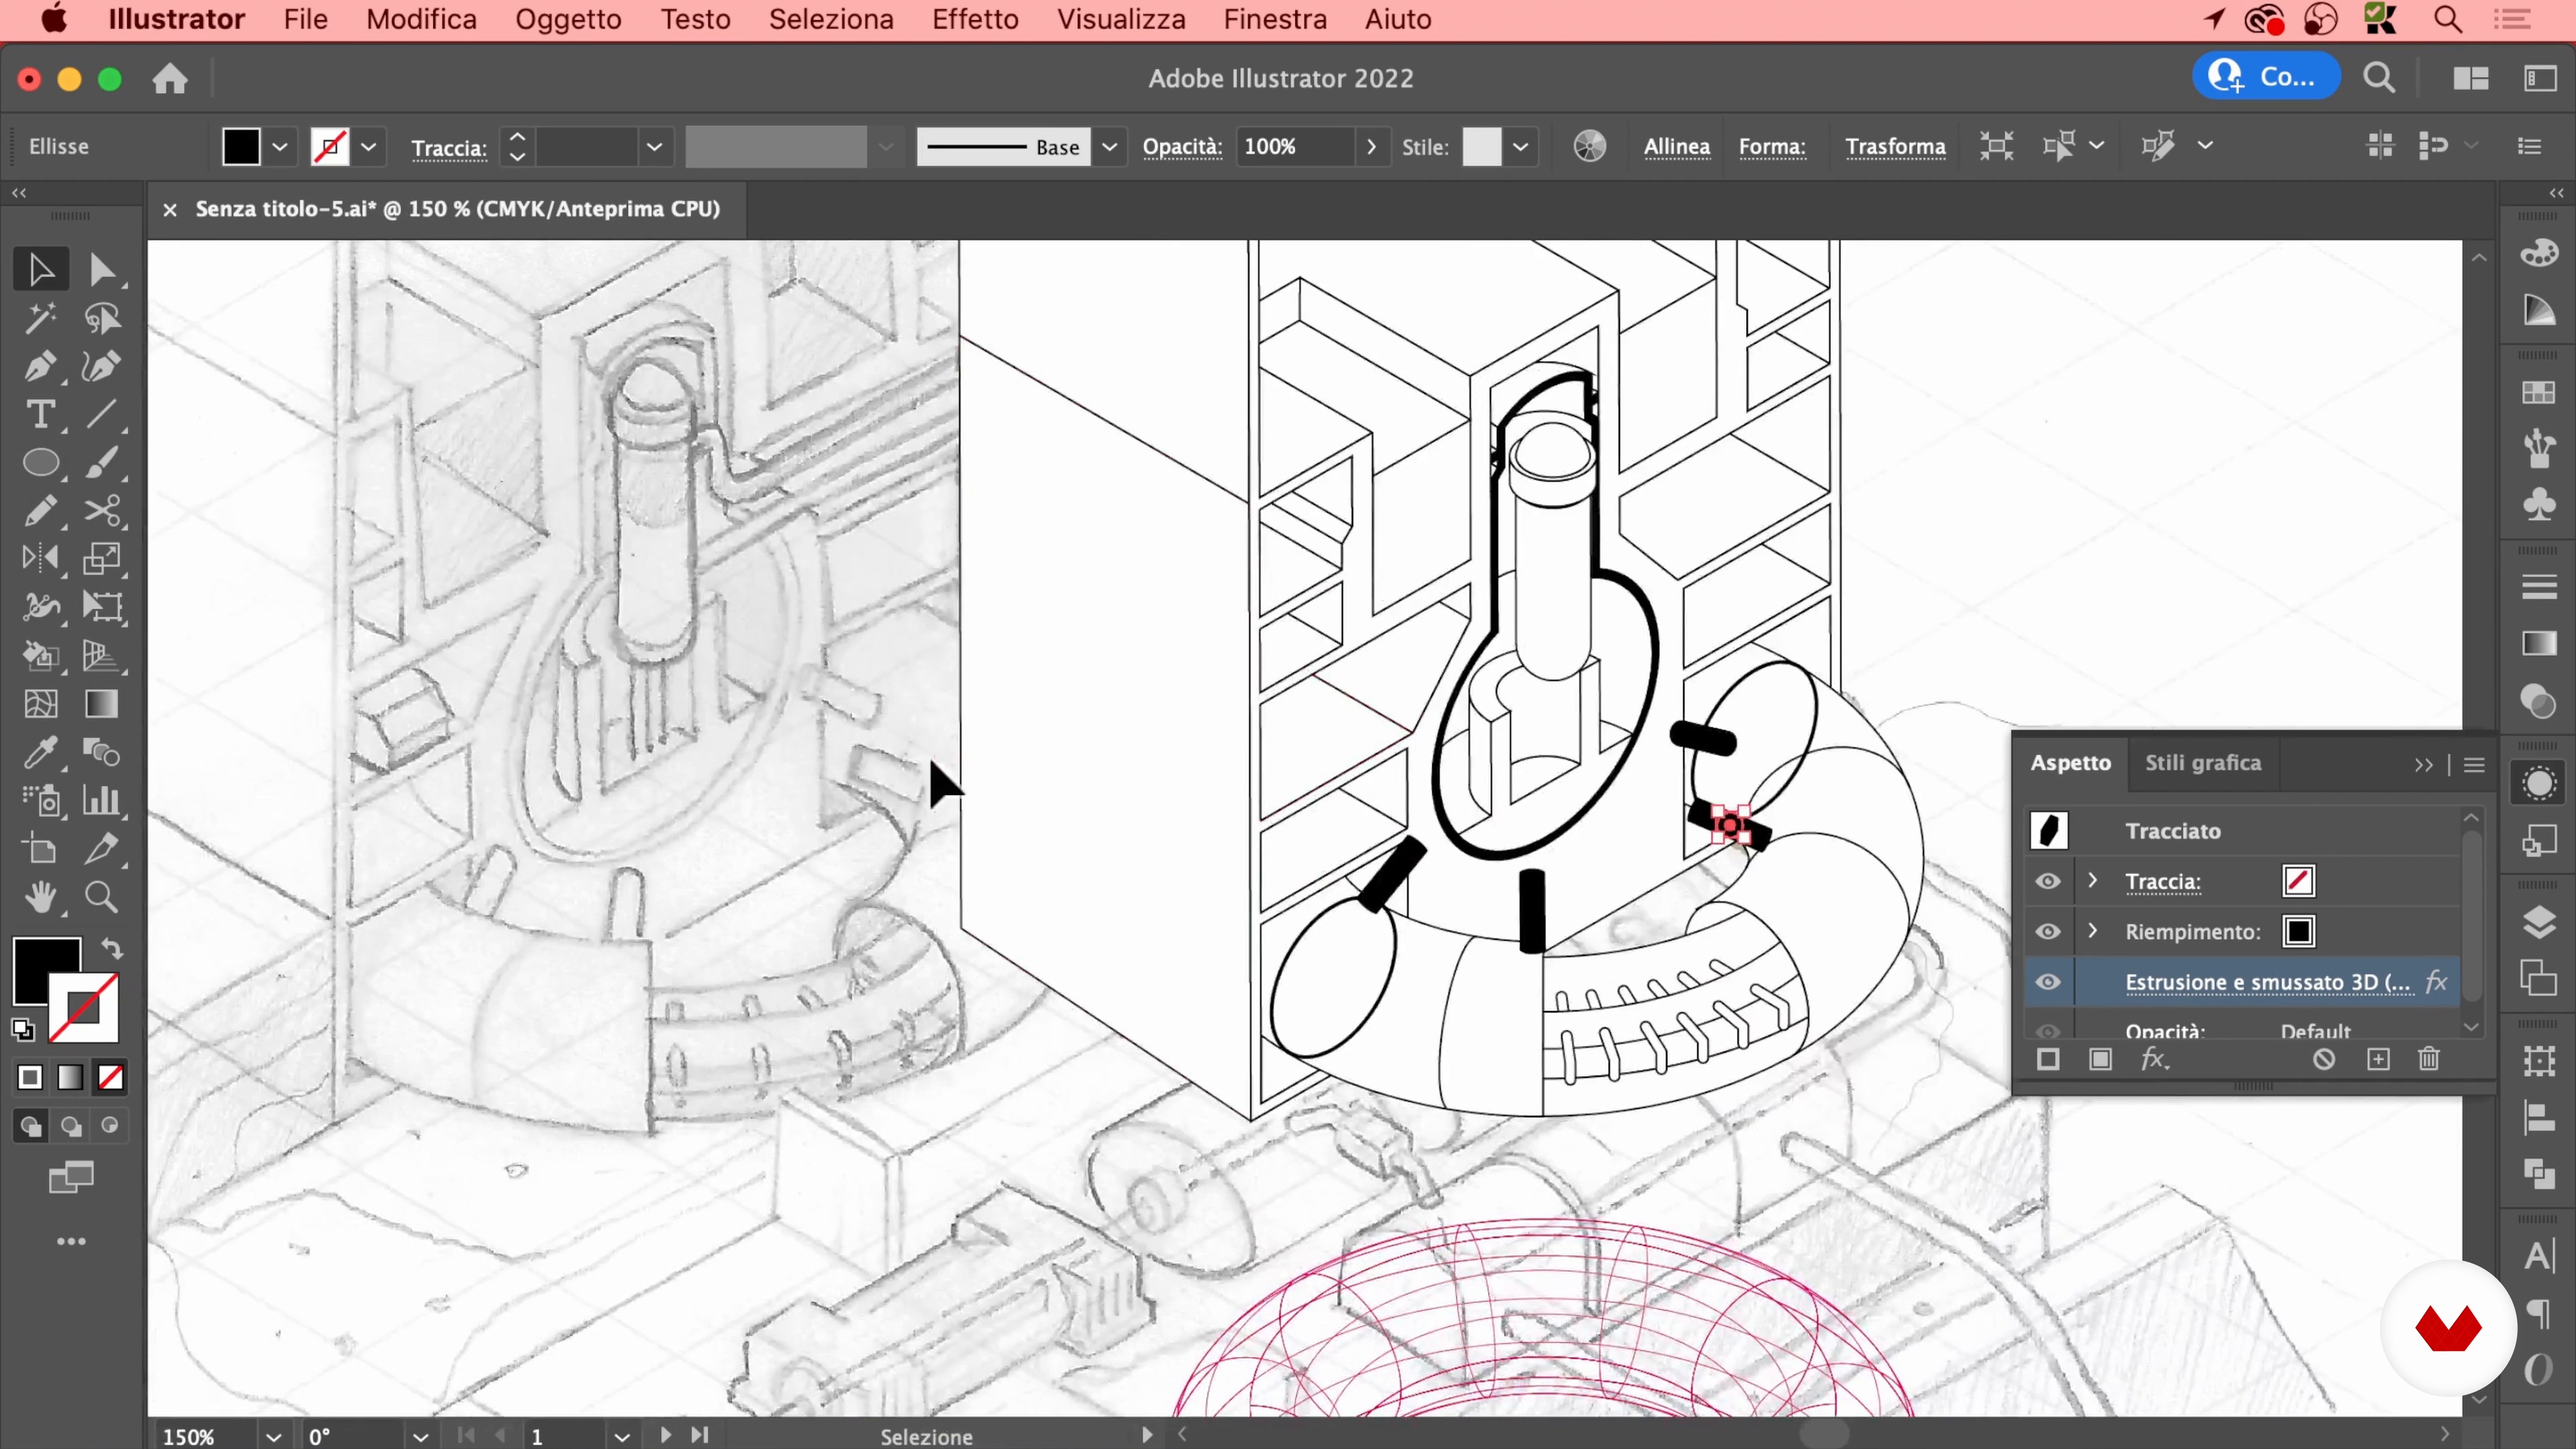Screen dimensions: 2576x1449
Task: Click the Trasforma link
Action: [x=1895, y=147]
